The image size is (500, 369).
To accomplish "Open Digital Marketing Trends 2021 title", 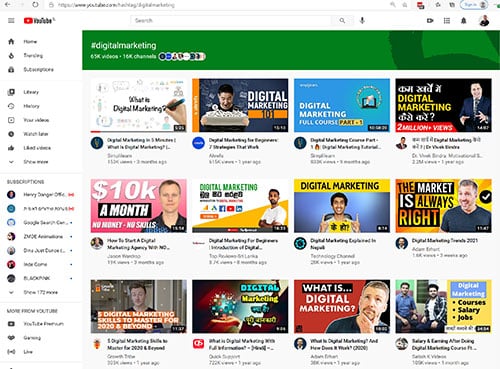I will (x=445, y=240).
